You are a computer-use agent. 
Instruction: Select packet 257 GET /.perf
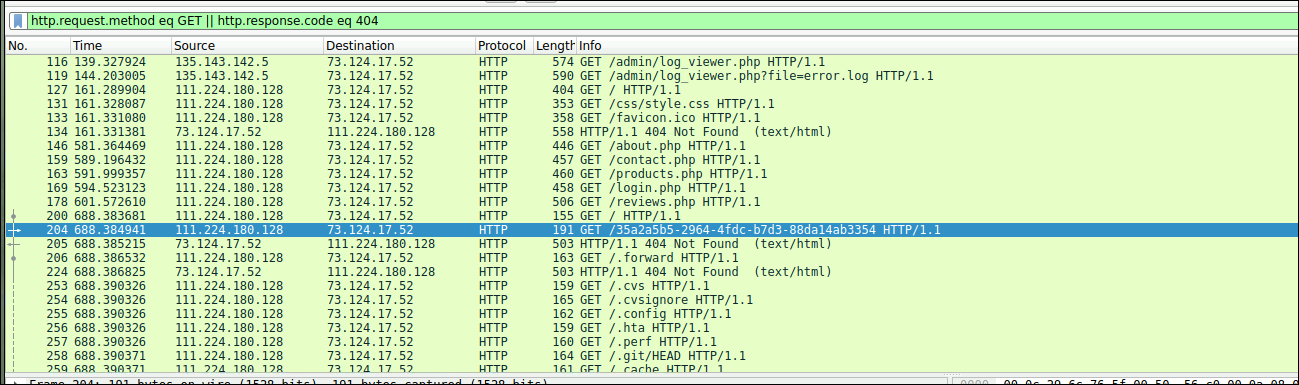(651, 342)
